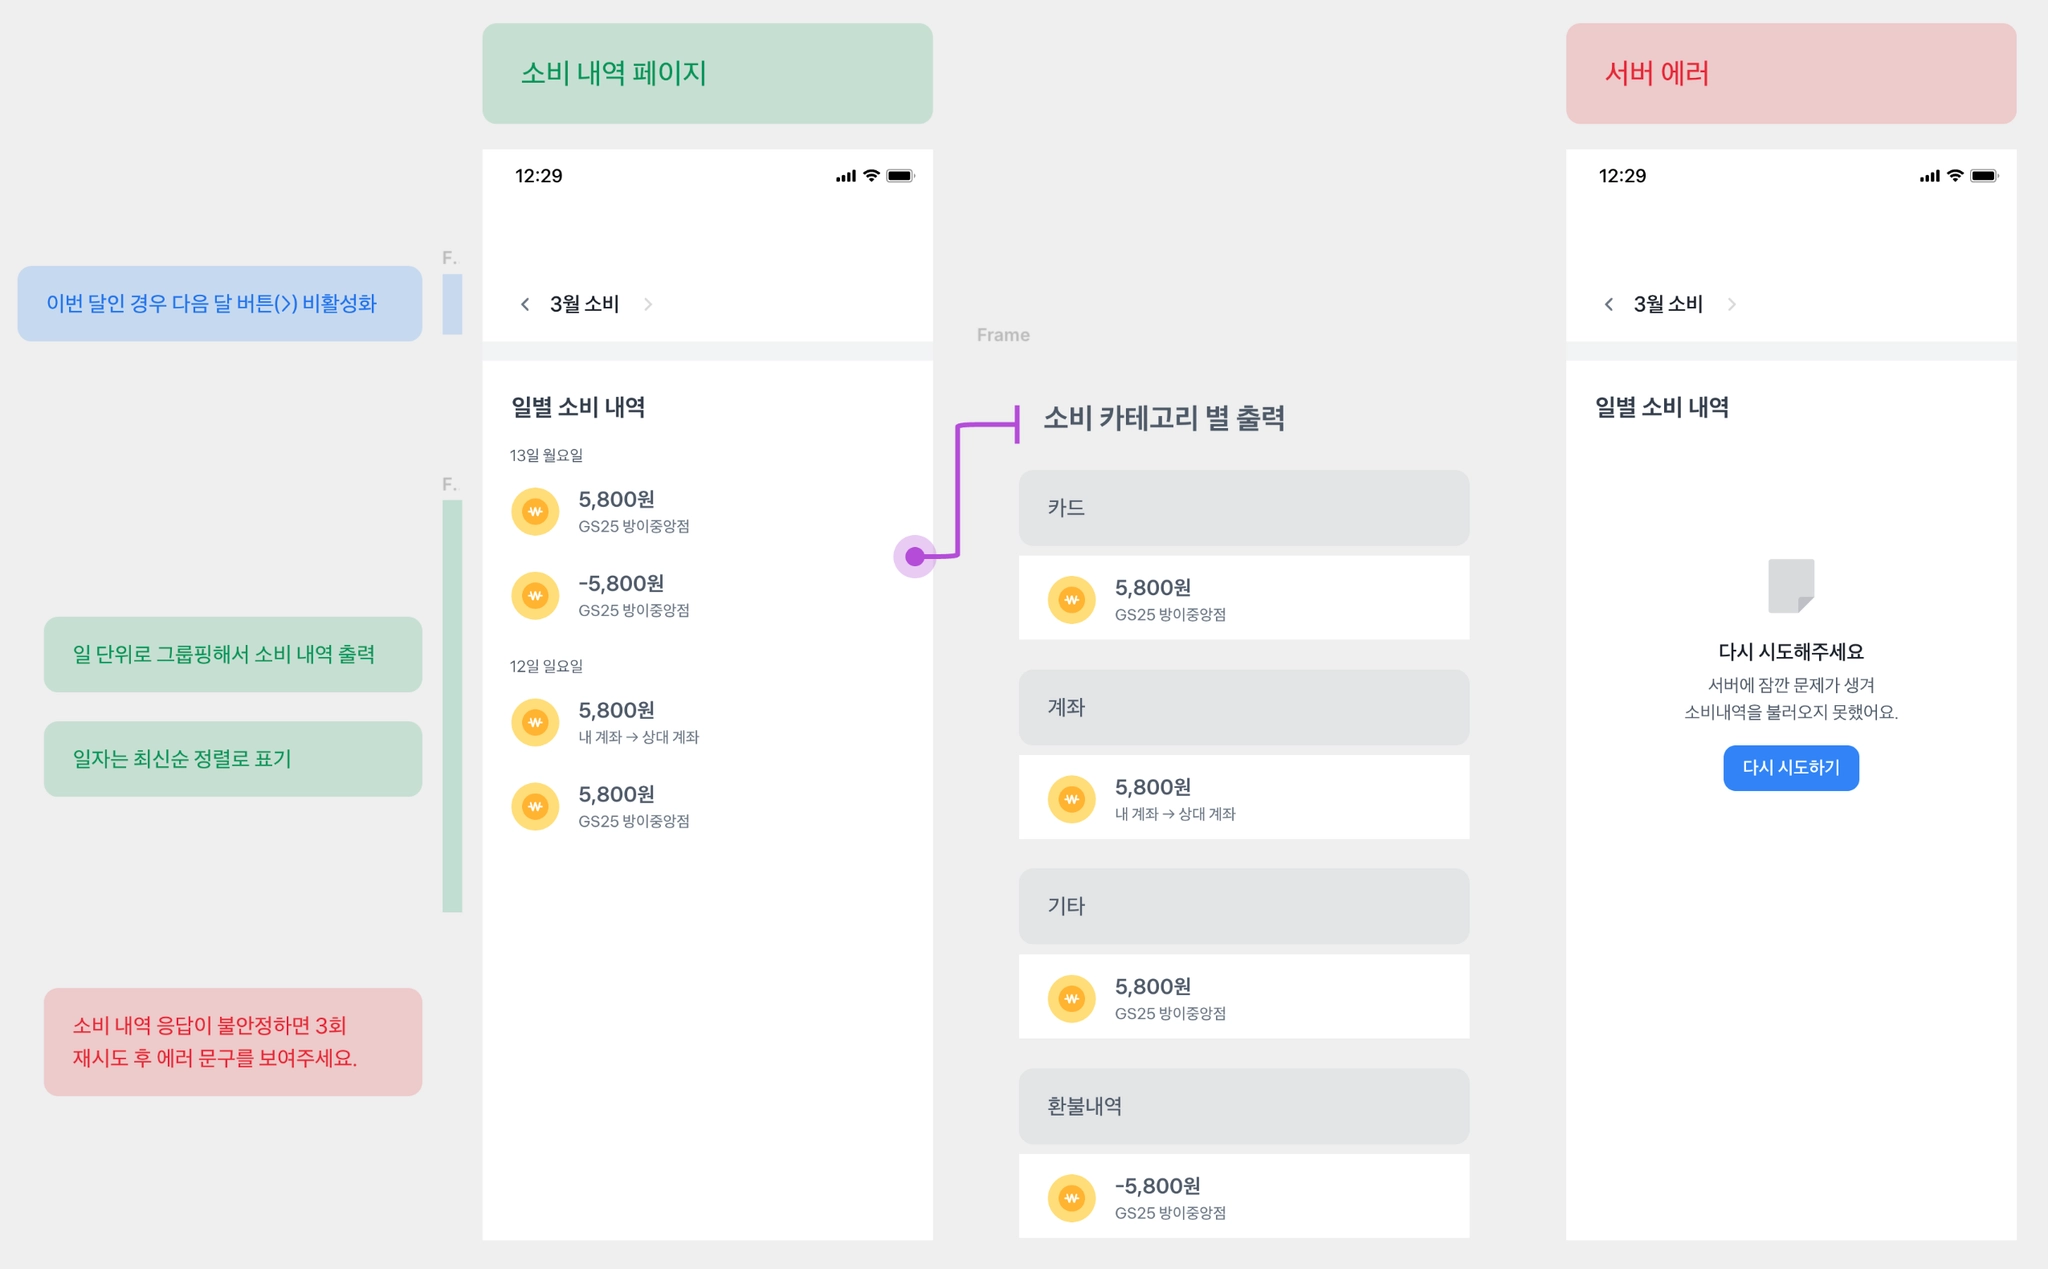Click the green 소비 내역 페이지 label

pyautogui.click(x=707, y=73)
